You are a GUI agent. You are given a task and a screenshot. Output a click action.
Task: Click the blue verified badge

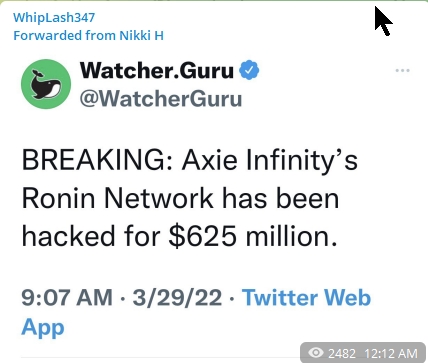coord(250,70)
